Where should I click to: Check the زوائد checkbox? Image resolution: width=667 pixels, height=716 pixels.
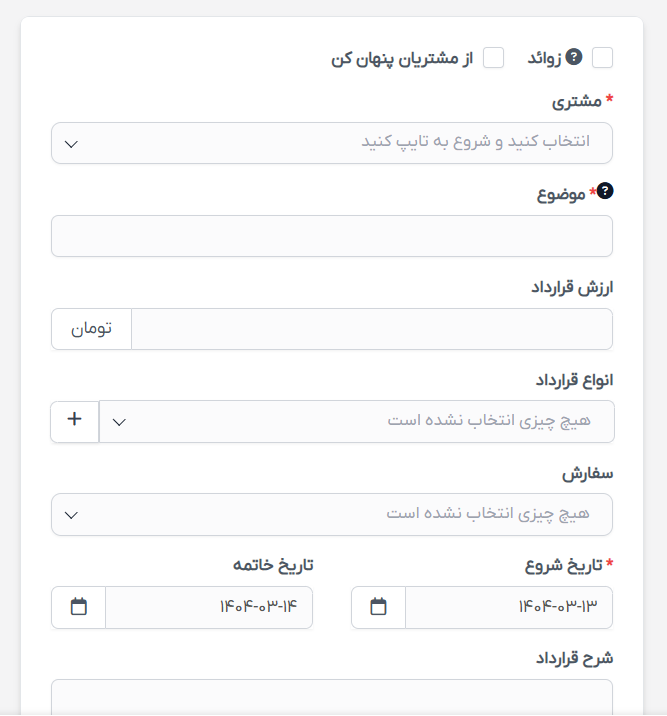coord(602,58)
